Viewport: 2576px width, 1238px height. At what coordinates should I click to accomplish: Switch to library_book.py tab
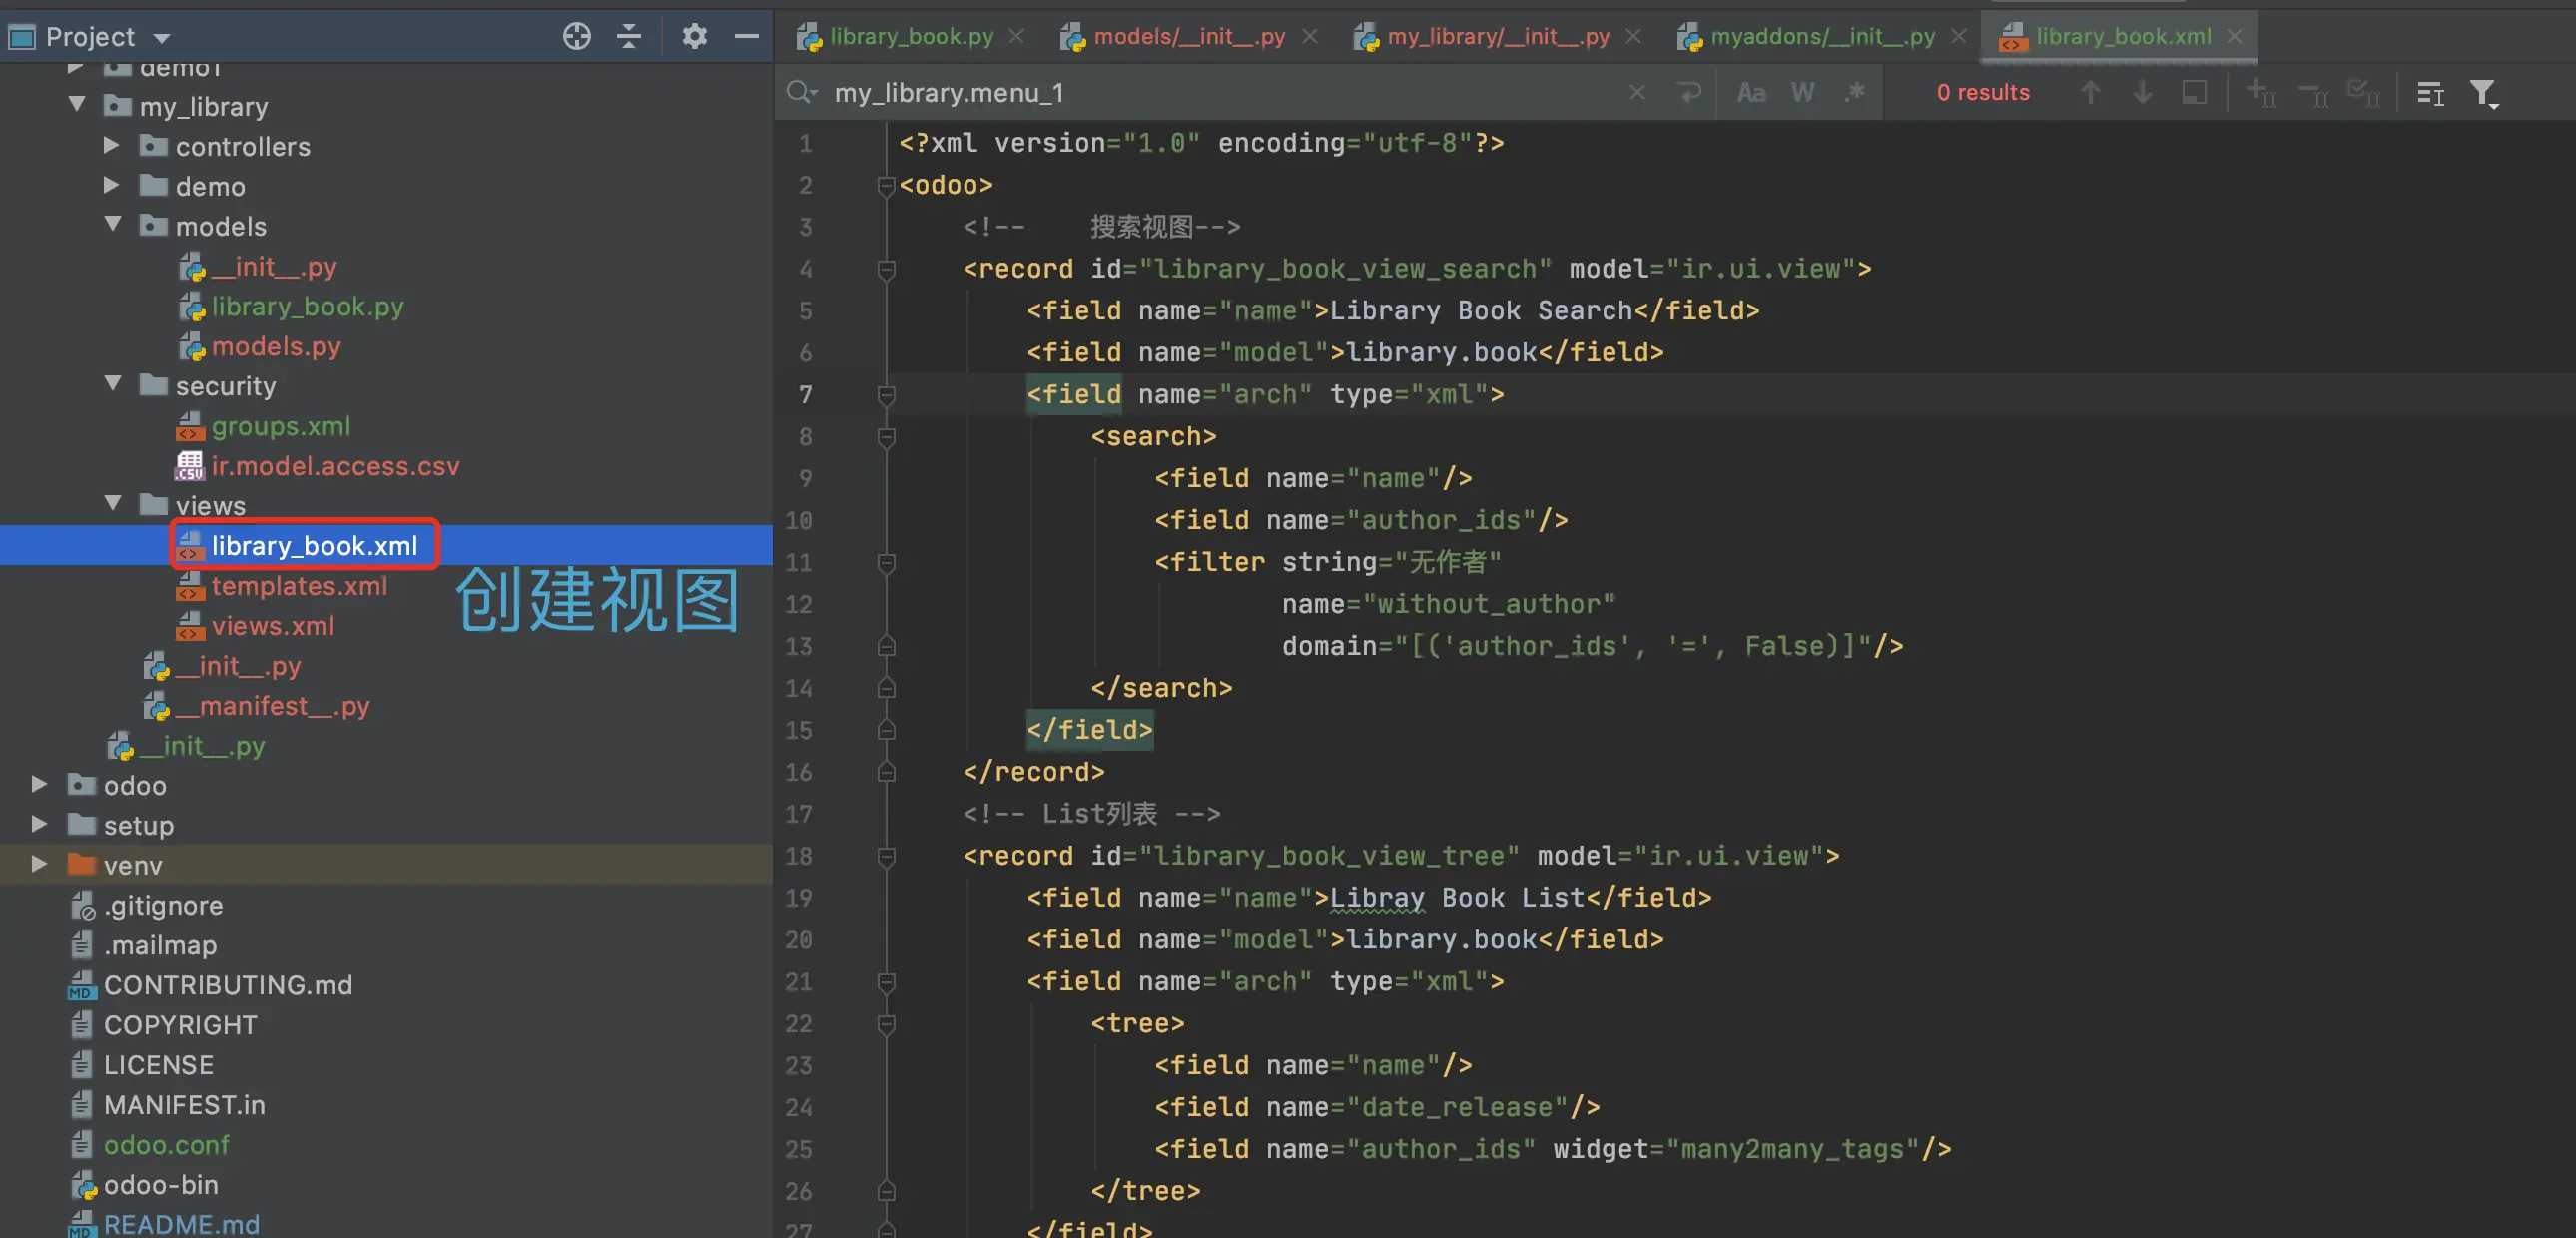pyautogui.click(x=910, y=37)
